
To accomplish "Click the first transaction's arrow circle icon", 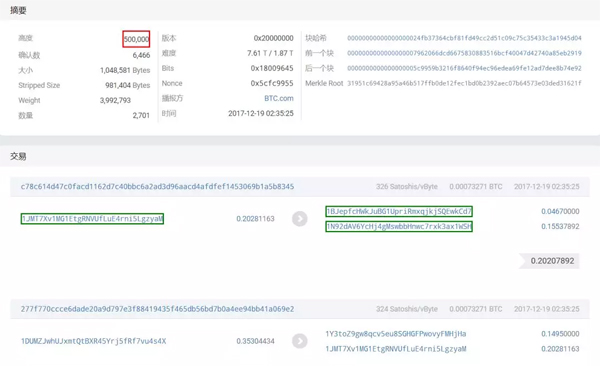I will [x=300, y=219].
